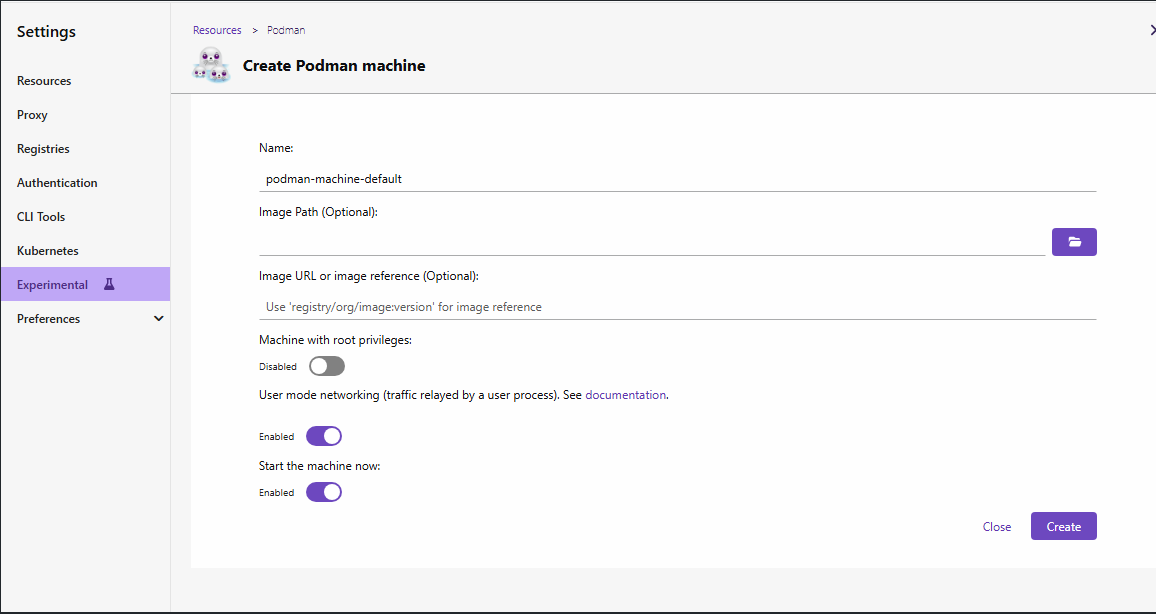Select Authentication in sidebar

[x=57, y=183]
